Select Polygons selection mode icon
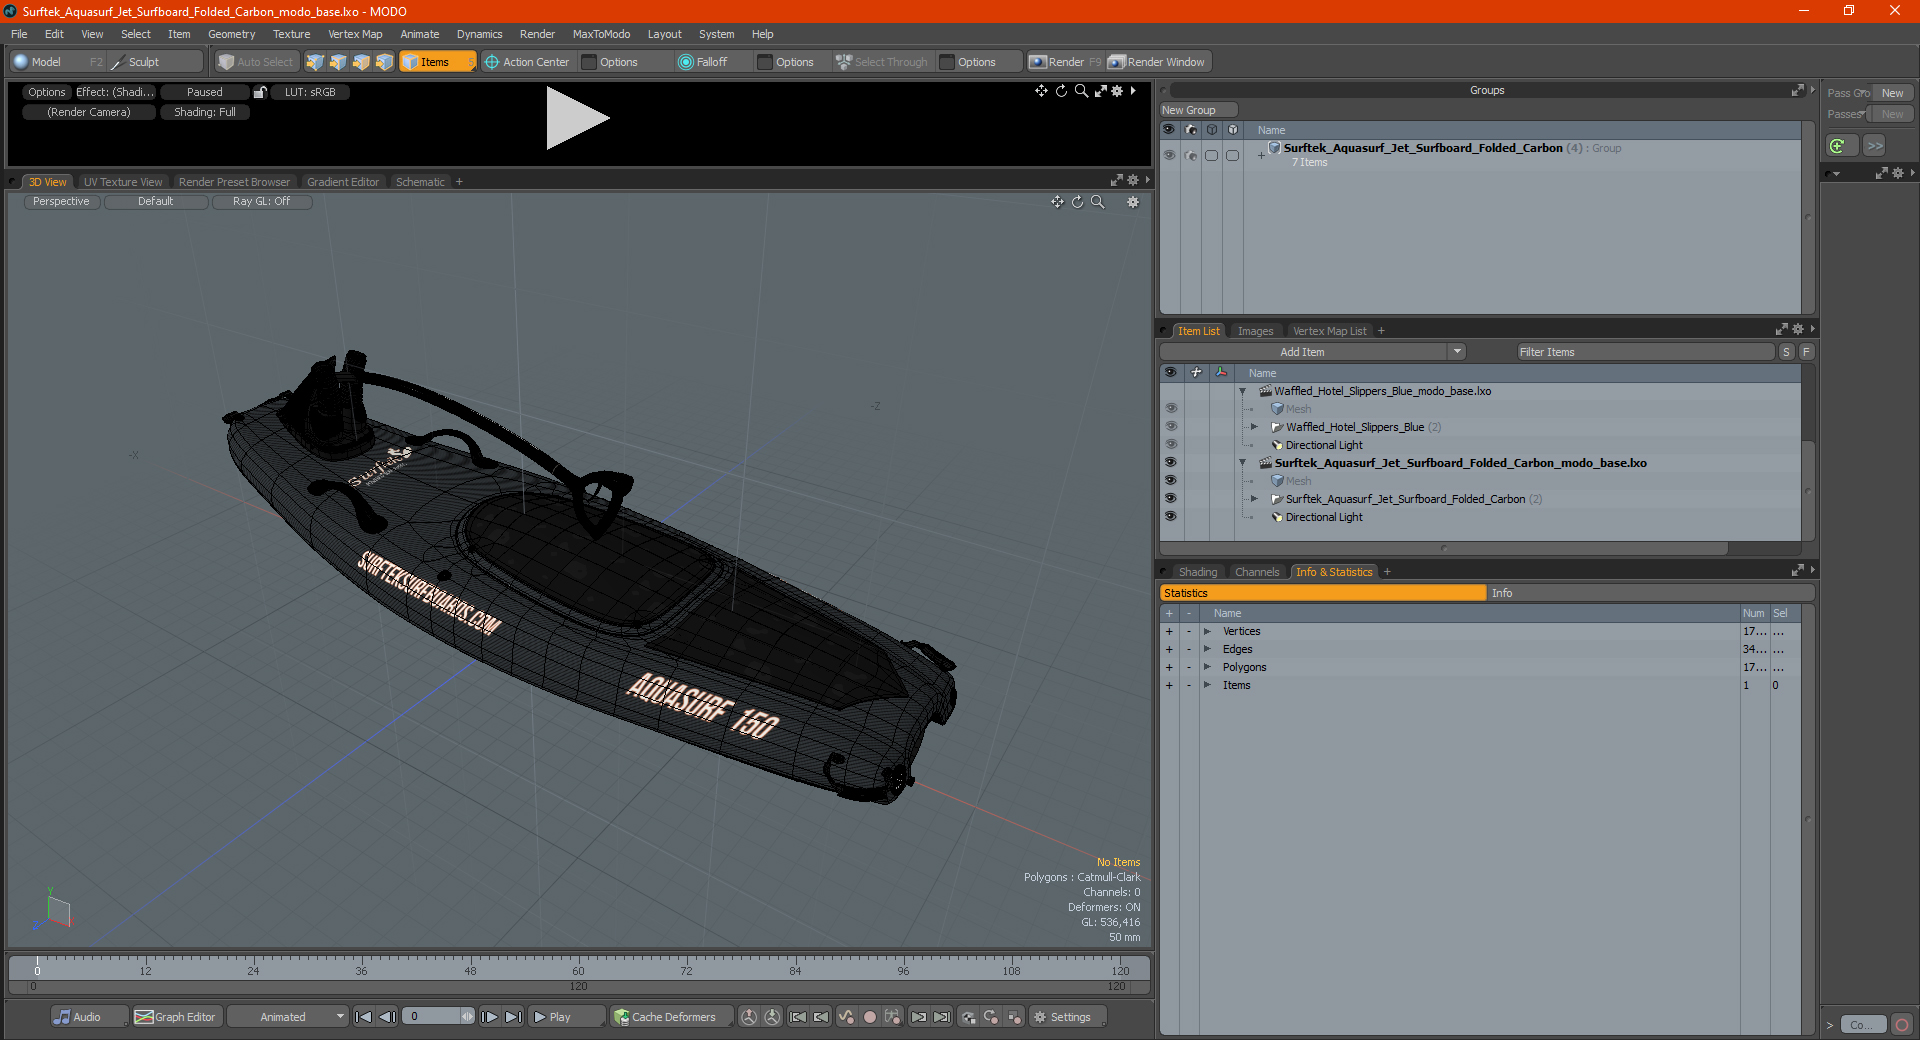 361,62
